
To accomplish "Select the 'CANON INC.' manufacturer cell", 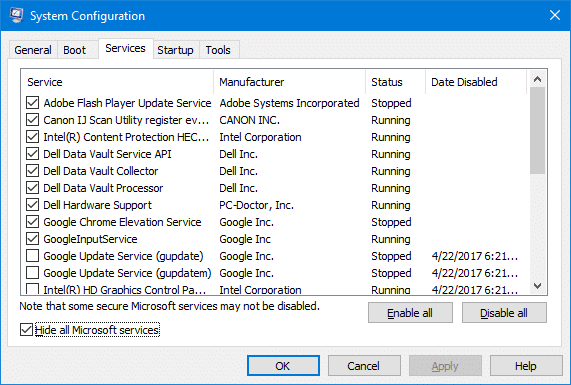I will (x=249, y=120).
